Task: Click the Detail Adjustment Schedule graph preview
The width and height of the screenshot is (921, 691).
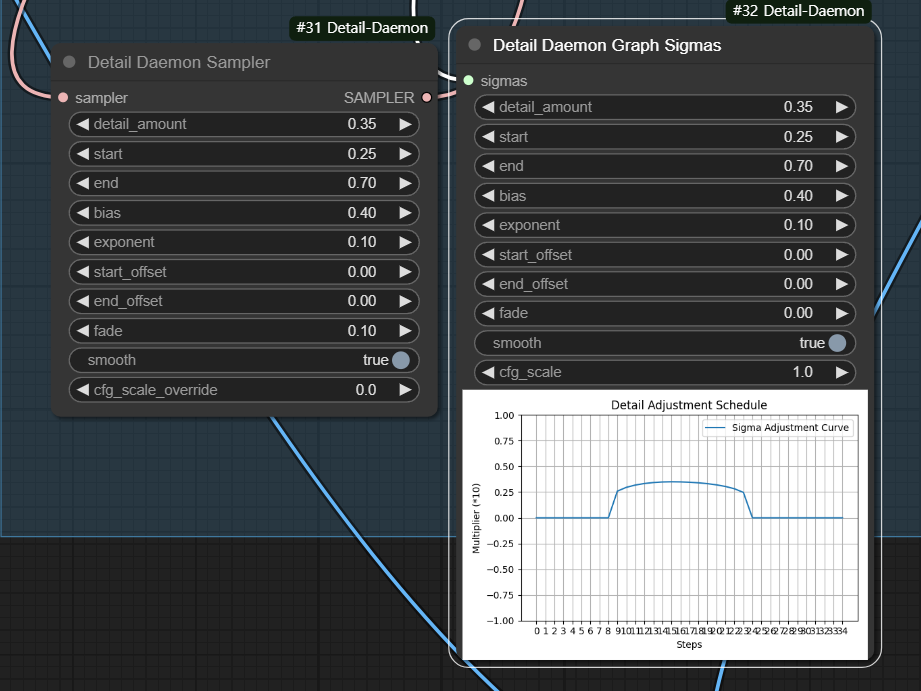Action: (665, 524)
